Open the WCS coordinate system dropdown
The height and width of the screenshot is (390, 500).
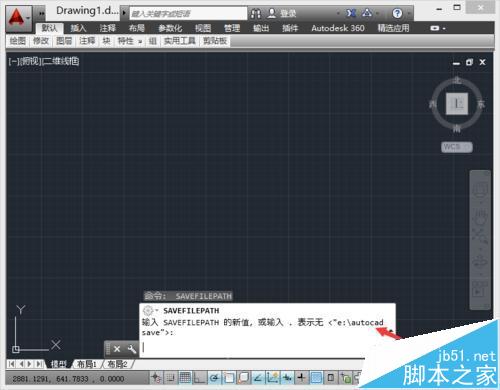coord(468,147)
